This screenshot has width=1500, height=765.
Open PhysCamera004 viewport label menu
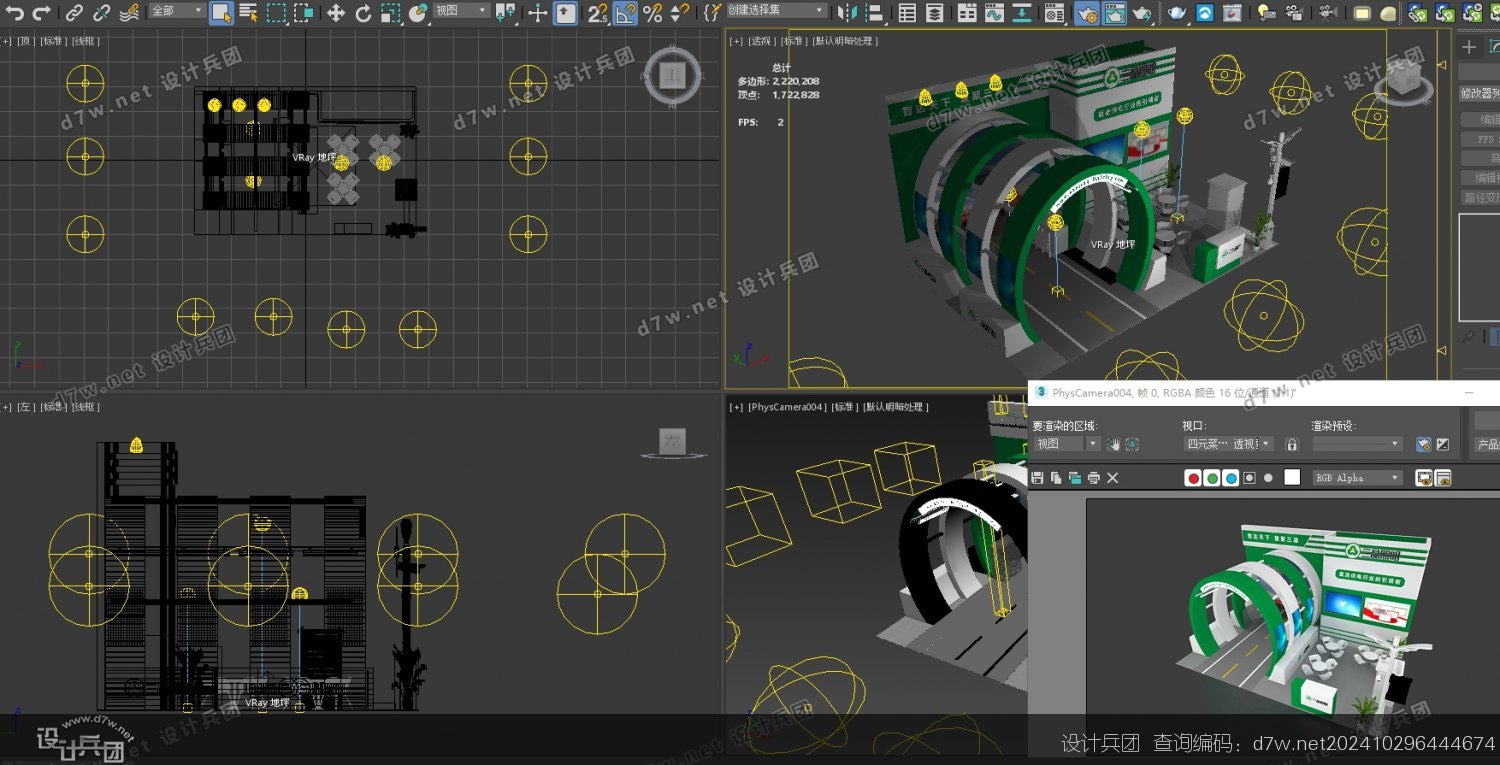click(787, 407)
